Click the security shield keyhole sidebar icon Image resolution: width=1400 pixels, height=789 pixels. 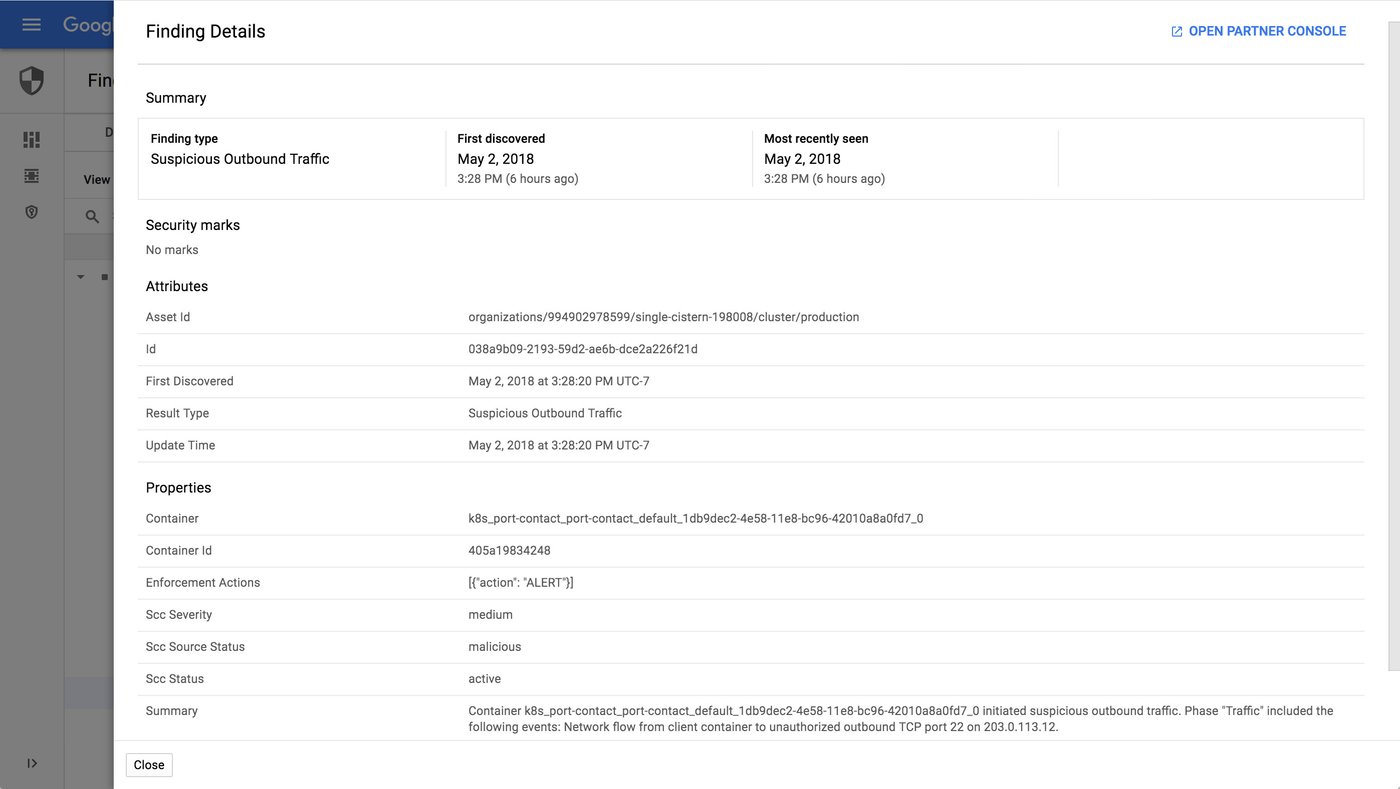(31, 212)
